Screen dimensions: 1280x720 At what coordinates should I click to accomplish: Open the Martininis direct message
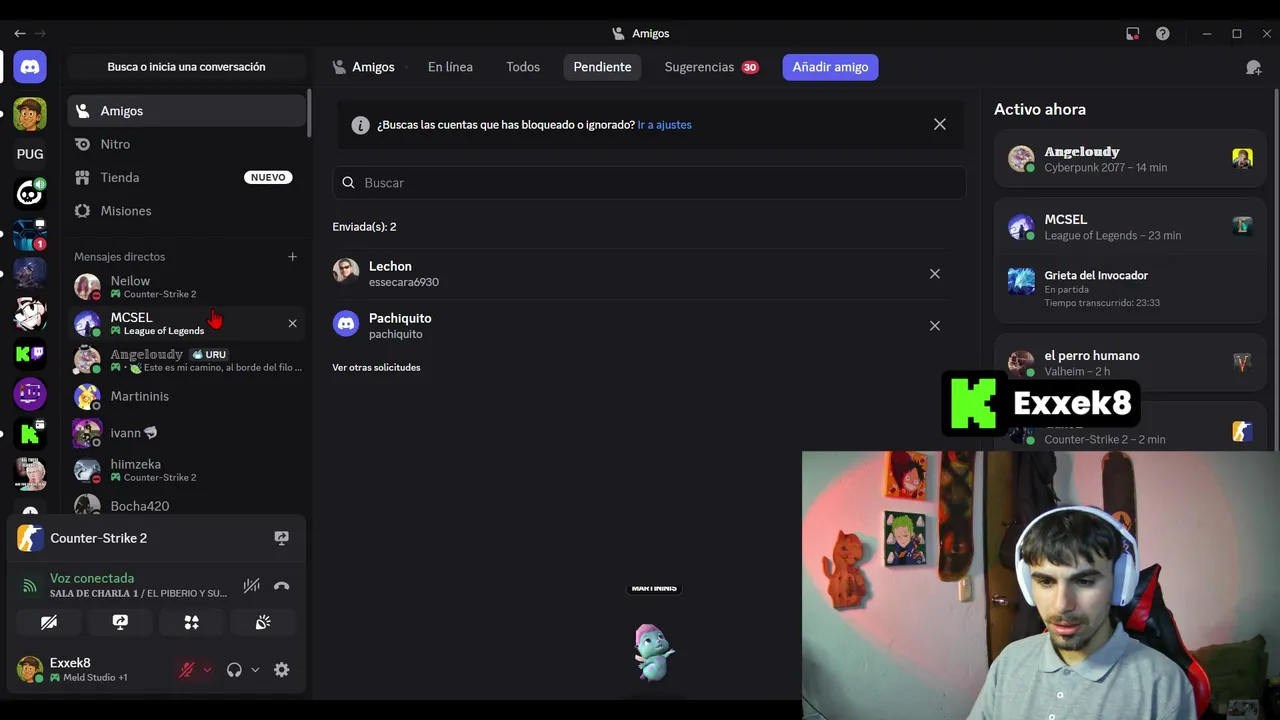(186, 396)
